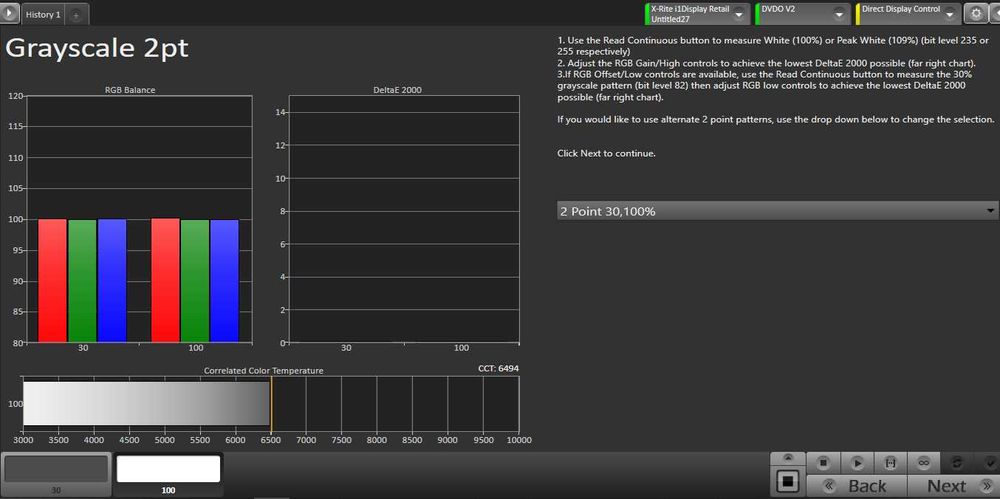
Task: Switch to the History 1 tab
Action: click(43, 15)
